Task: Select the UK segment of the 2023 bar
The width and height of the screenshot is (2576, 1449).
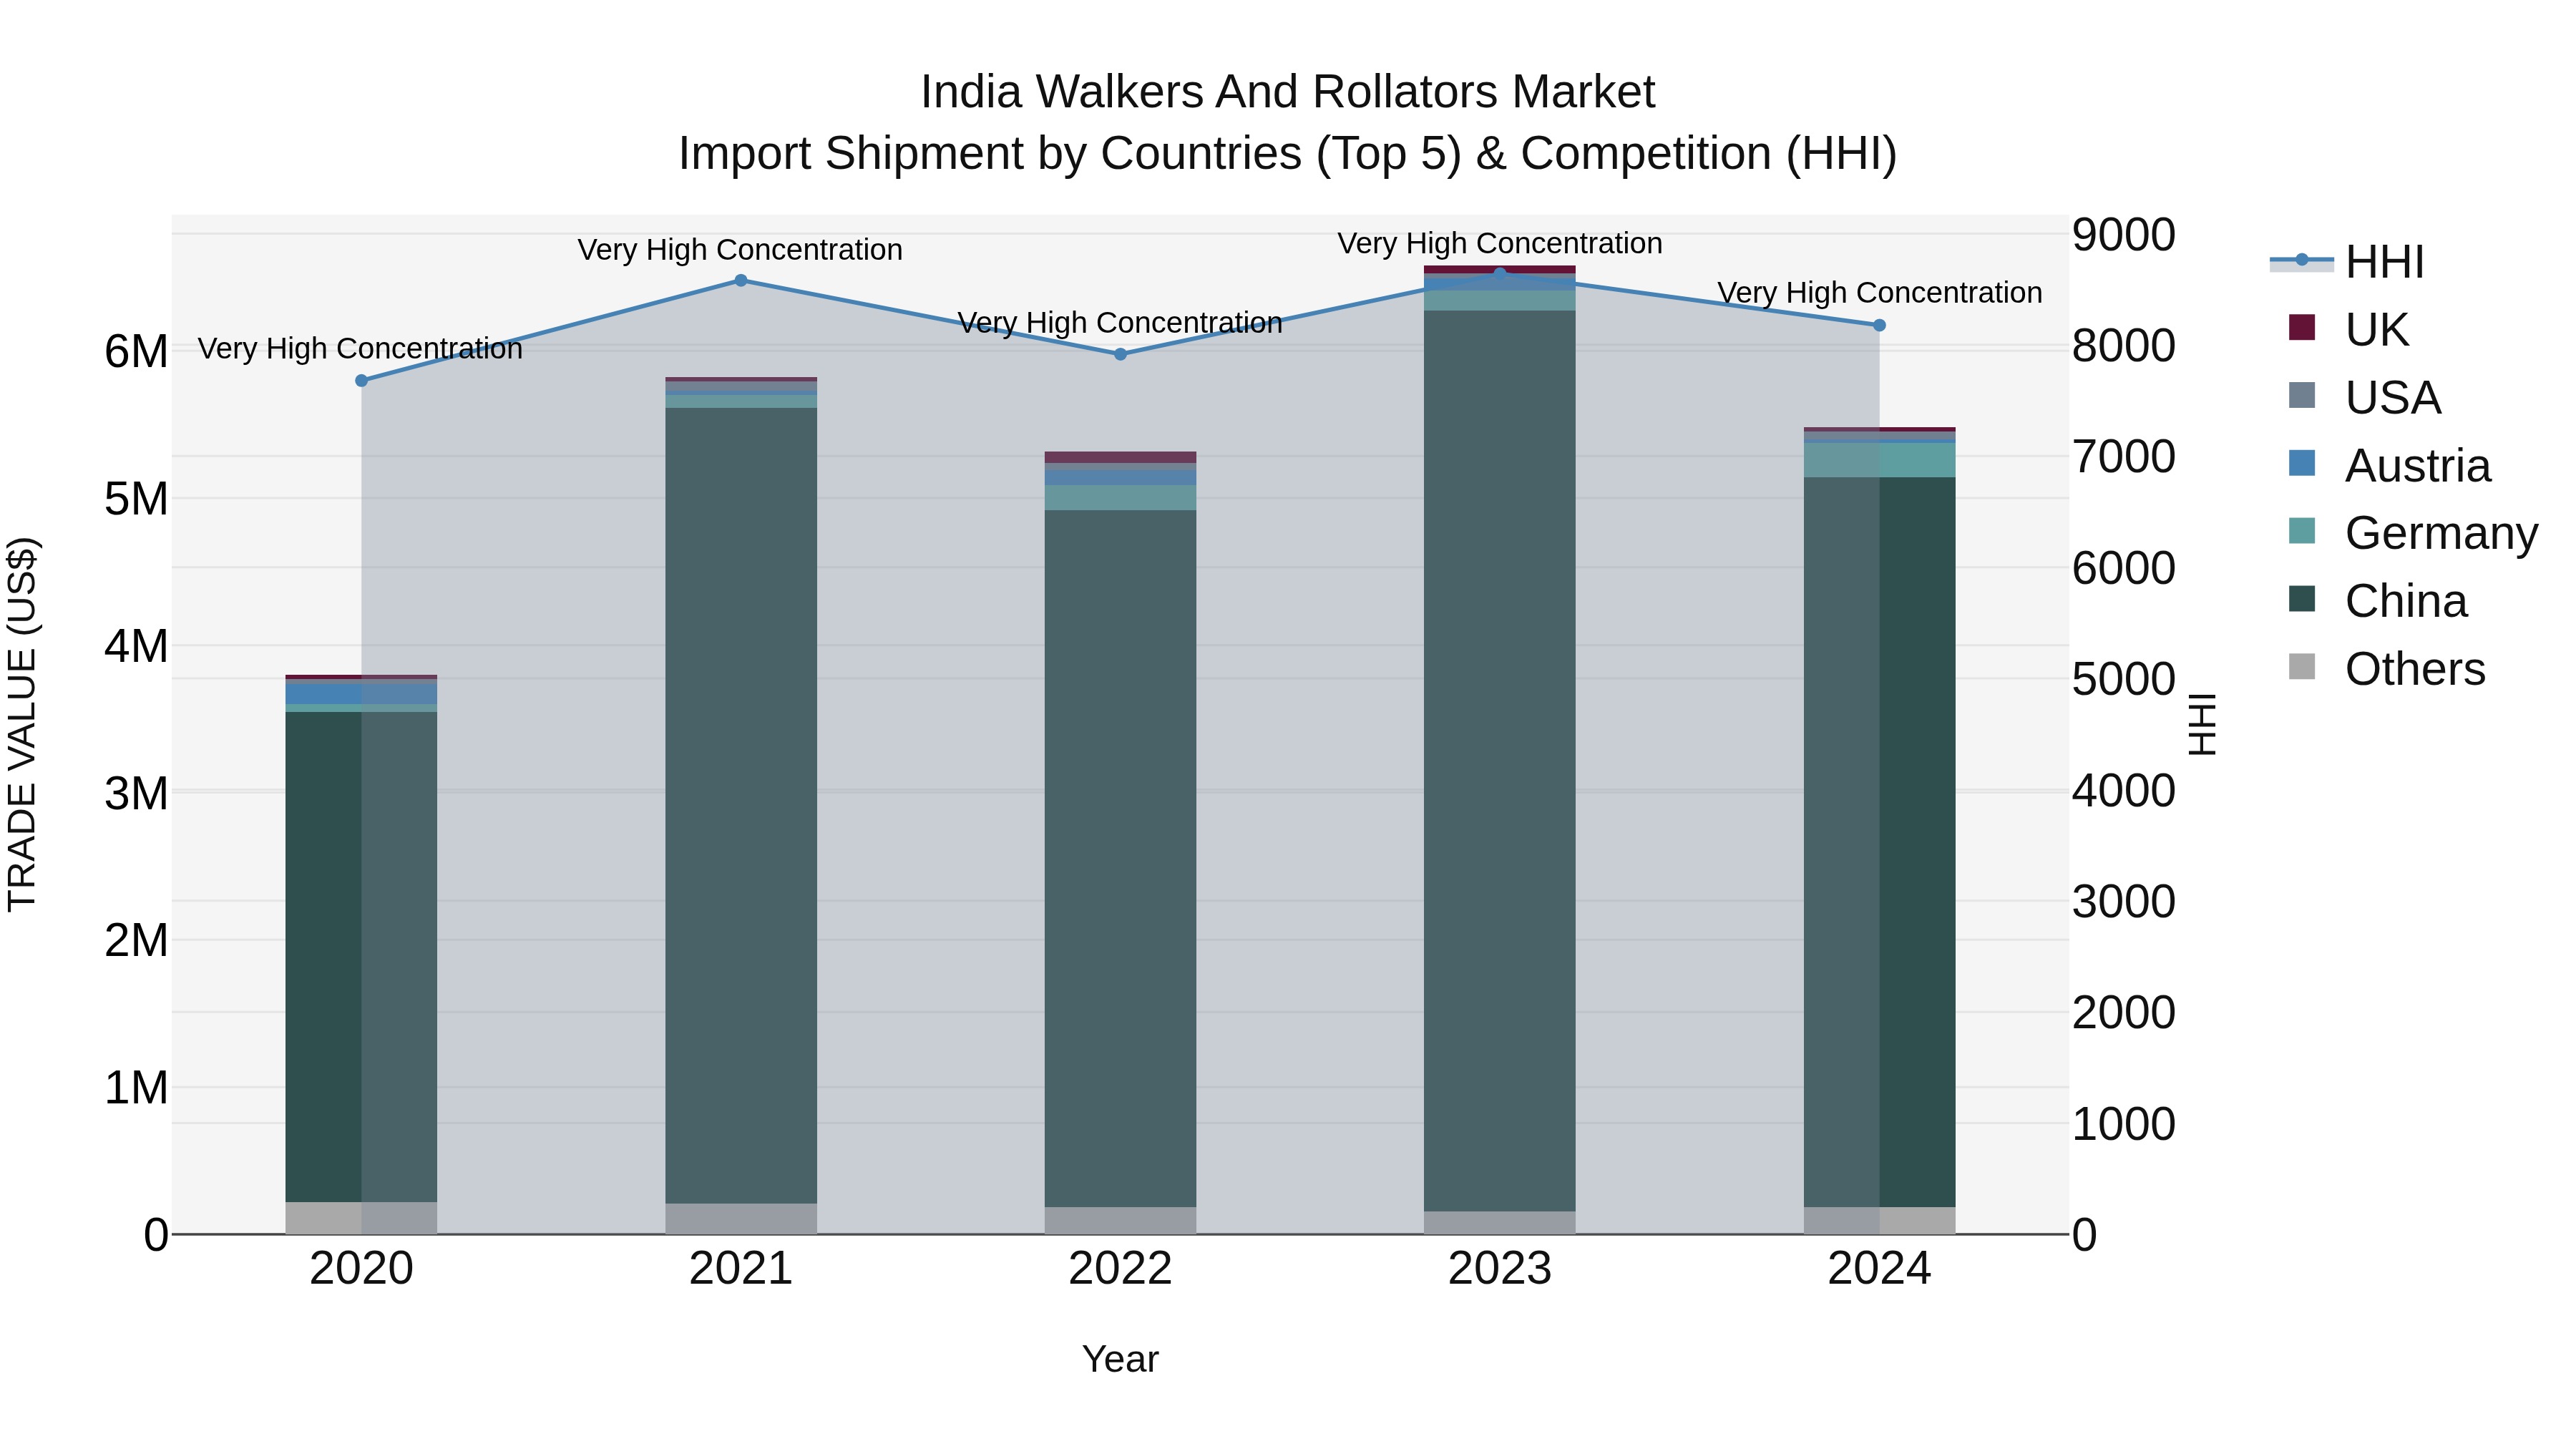Action: [x=1500, y=269]
